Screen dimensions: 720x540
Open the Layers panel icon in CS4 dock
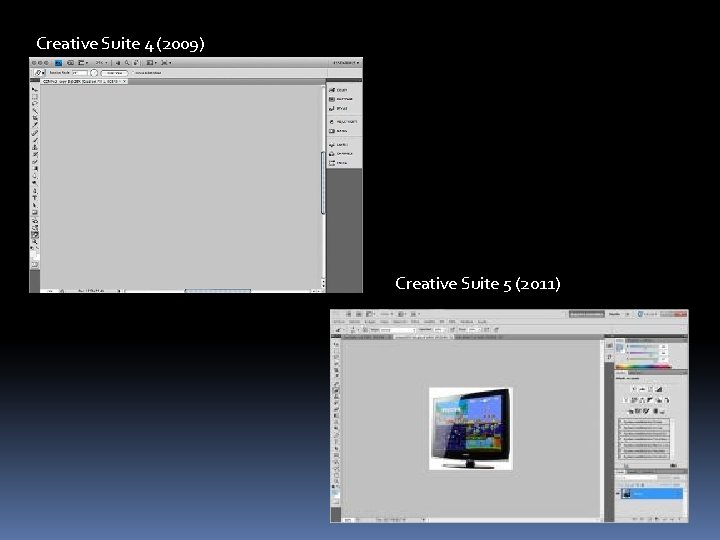pos(332,145)
